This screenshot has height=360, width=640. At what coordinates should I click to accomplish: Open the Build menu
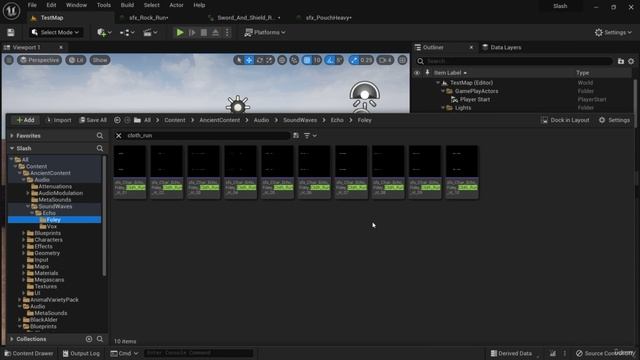[x=127, y=5]
